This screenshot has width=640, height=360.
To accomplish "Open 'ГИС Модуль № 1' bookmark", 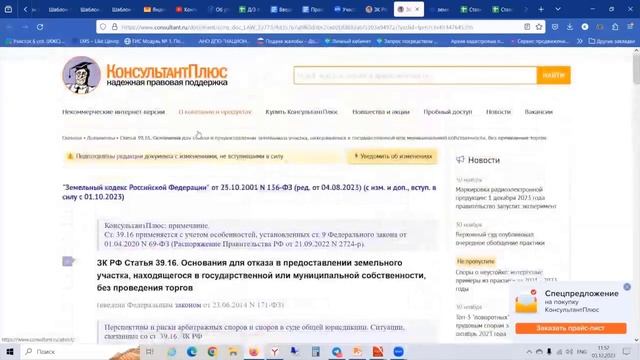I will click(154, 41).
